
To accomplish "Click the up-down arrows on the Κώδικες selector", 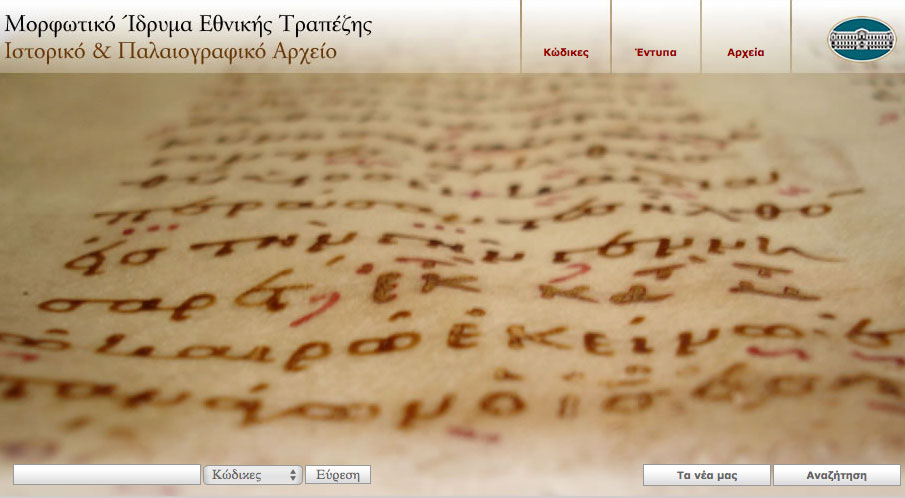I will [x=293, y=475].
